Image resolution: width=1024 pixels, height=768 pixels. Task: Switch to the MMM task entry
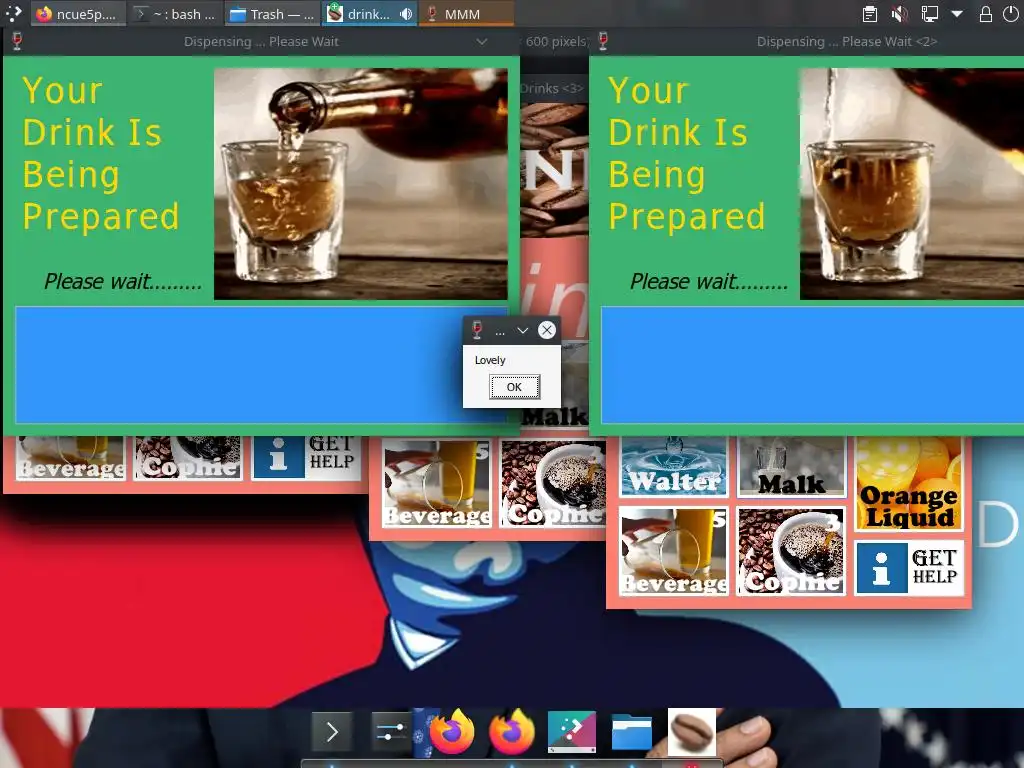(x=466, y=14)
